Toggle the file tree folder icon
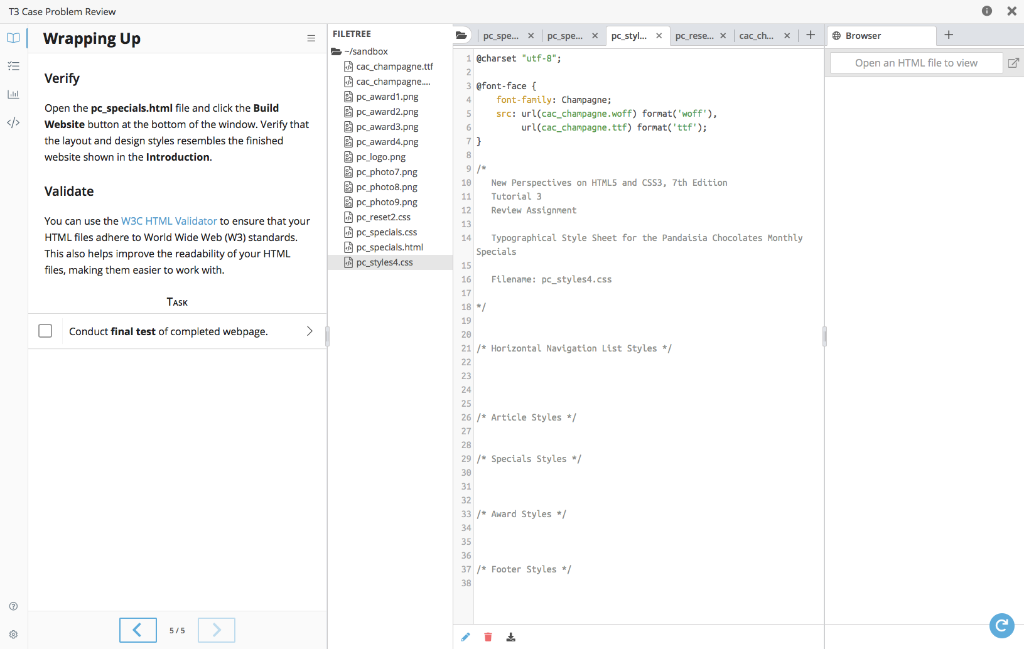The image size is (1024, 649). tap(461, 36)
